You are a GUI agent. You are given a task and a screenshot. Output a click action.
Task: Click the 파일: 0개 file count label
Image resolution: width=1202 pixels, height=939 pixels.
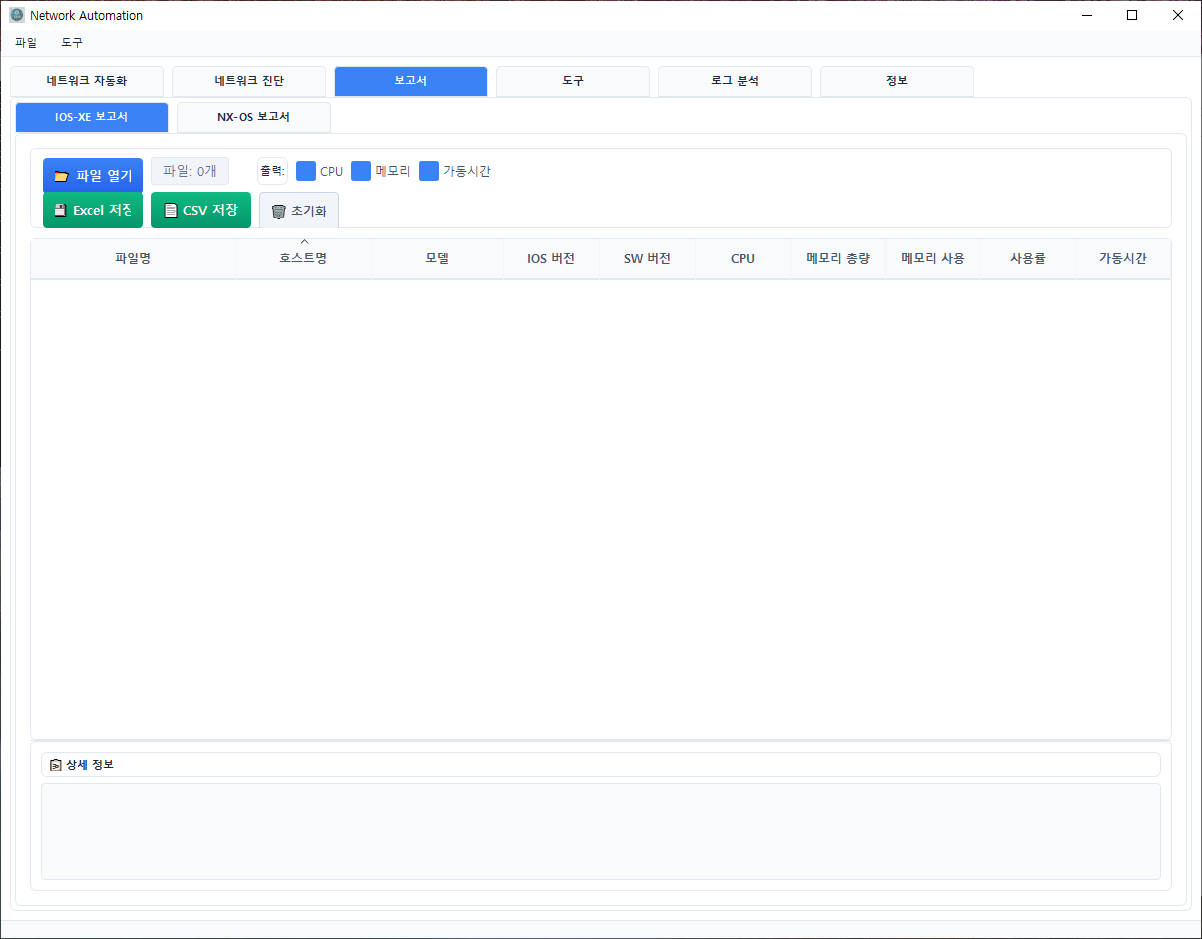(190, 171)
